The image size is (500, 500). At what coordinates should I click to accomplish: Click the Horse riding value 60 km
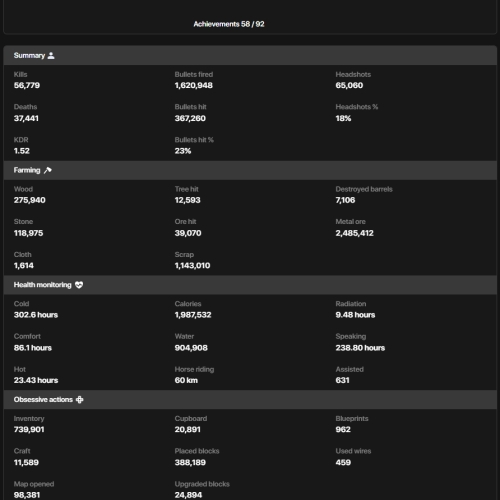point(186,380)
